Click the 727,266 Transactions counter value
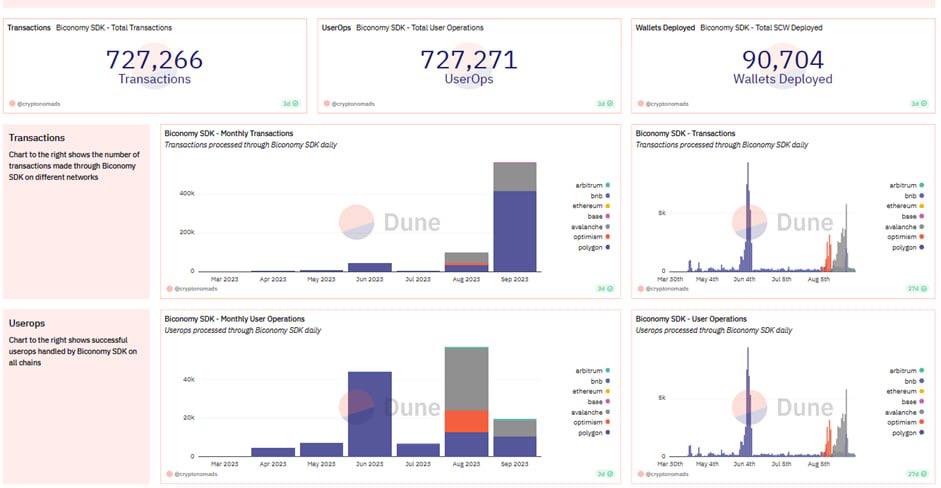This screenshot has height=488, width=941. pos(154,60)
